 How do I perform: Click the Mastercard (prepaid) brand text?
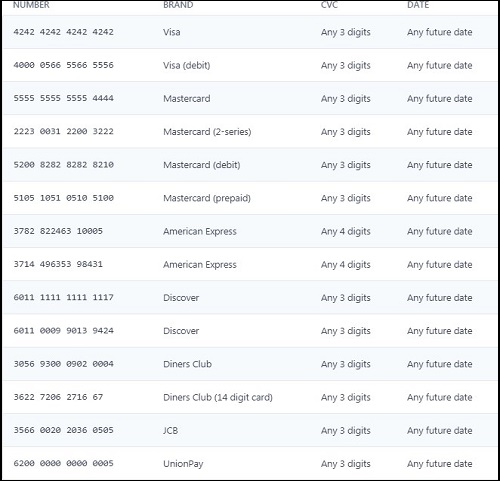[207, 198]
